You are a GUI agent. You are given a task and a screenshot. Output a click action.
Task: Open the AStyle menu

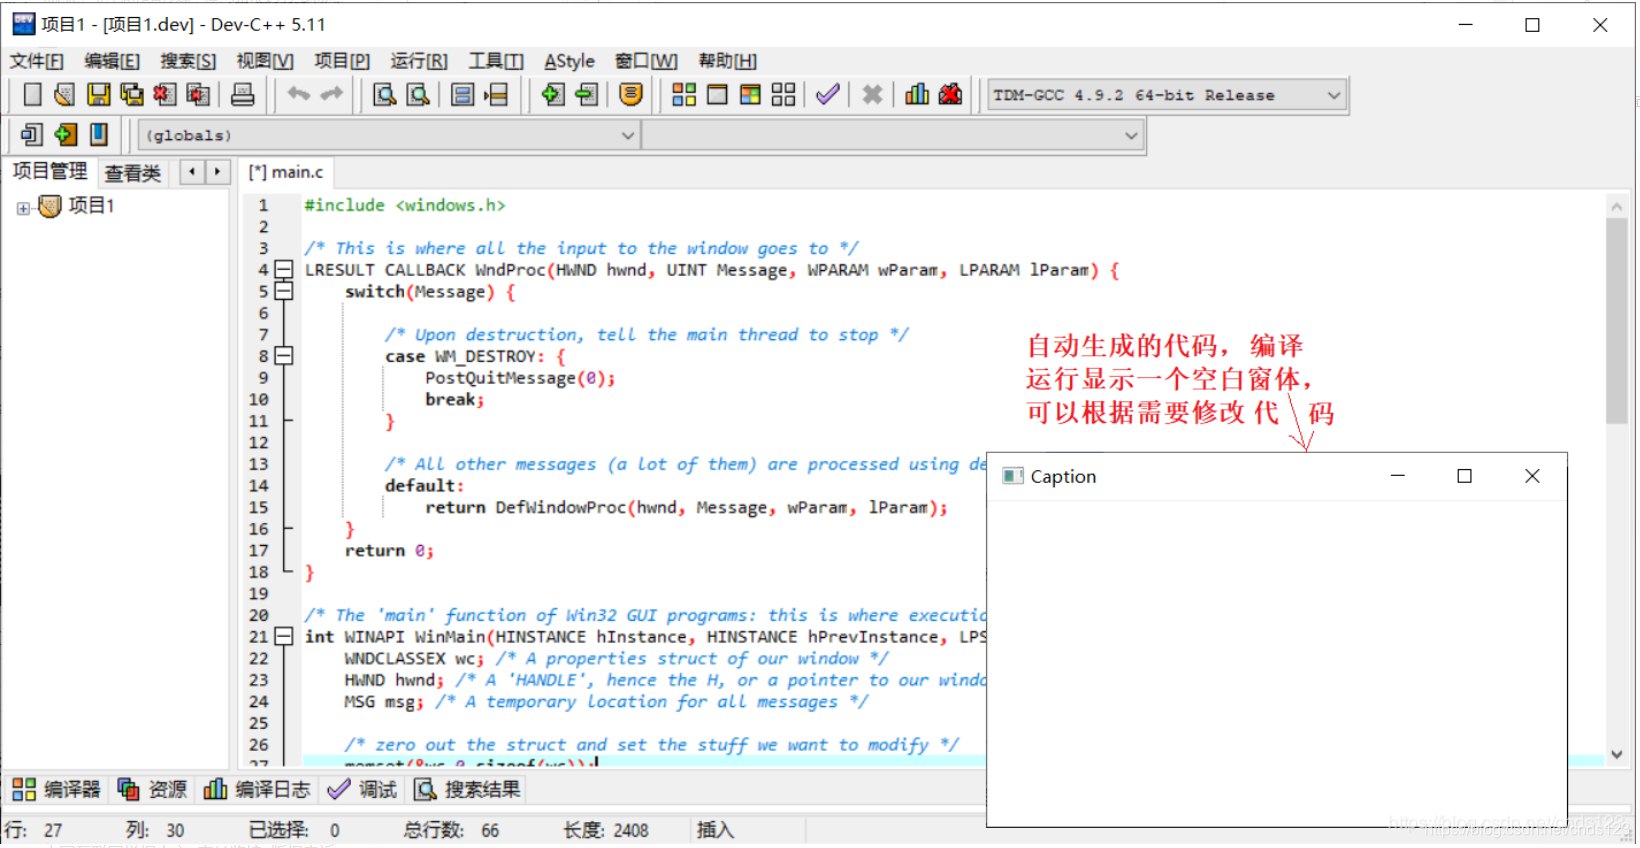(569, 61)
